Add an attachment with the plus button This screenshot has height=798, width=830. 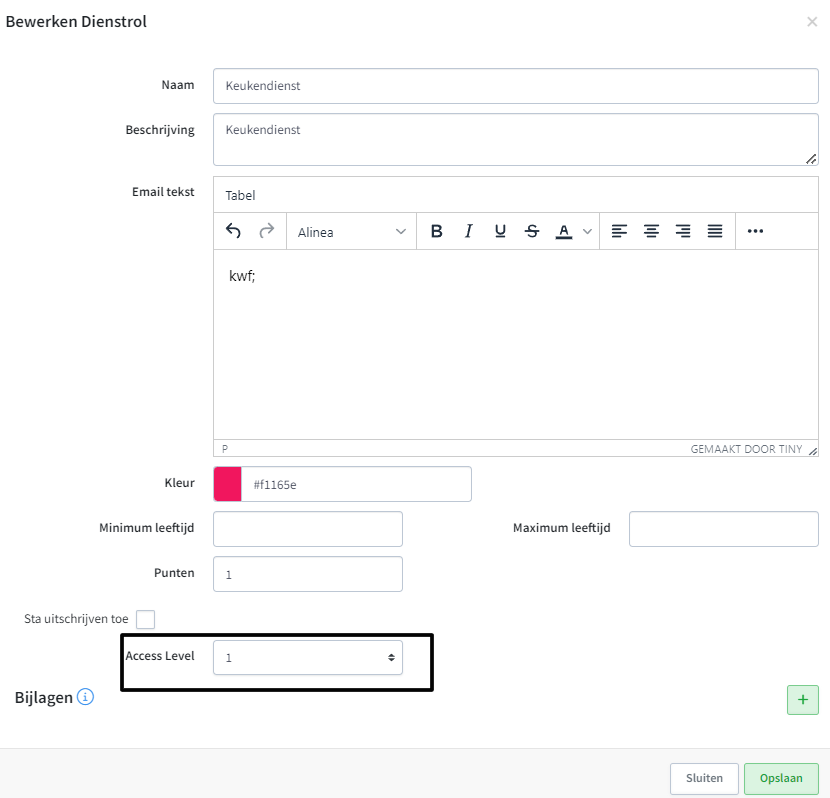click(x=802, y=700)
